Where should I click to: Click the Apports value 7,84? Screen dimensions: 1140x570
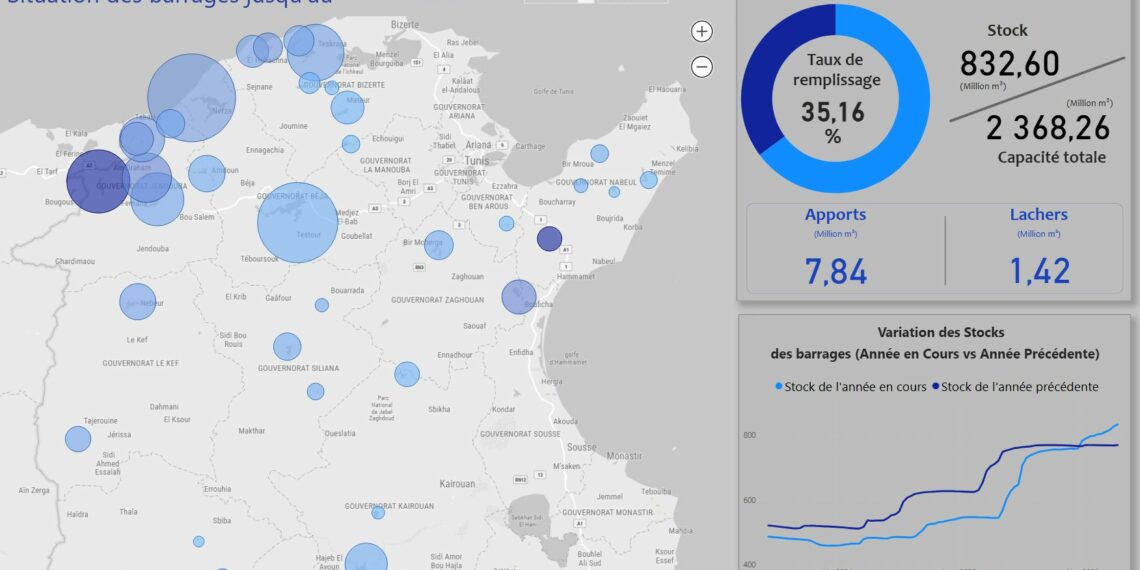tap(836, 271)
